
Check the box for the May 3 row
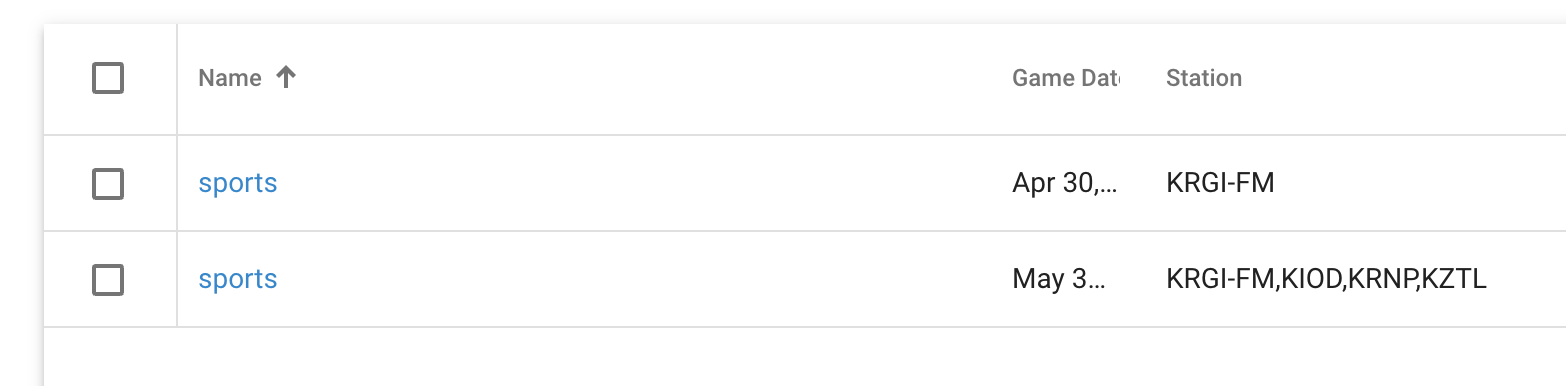pos(108,280)
